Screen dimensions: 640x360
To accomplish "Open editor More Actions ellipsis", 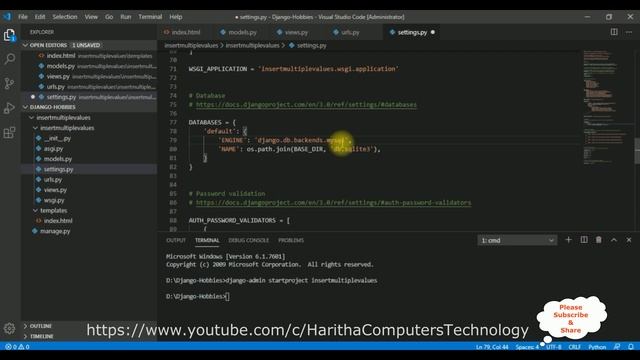I will (x=629, y=32).
